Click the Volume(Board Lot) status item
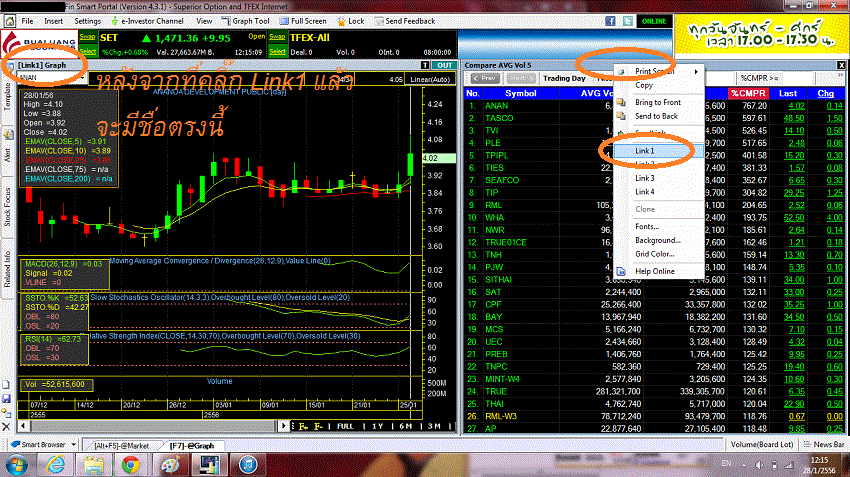This screenshot has width=850, height=477. coord(762,444)
